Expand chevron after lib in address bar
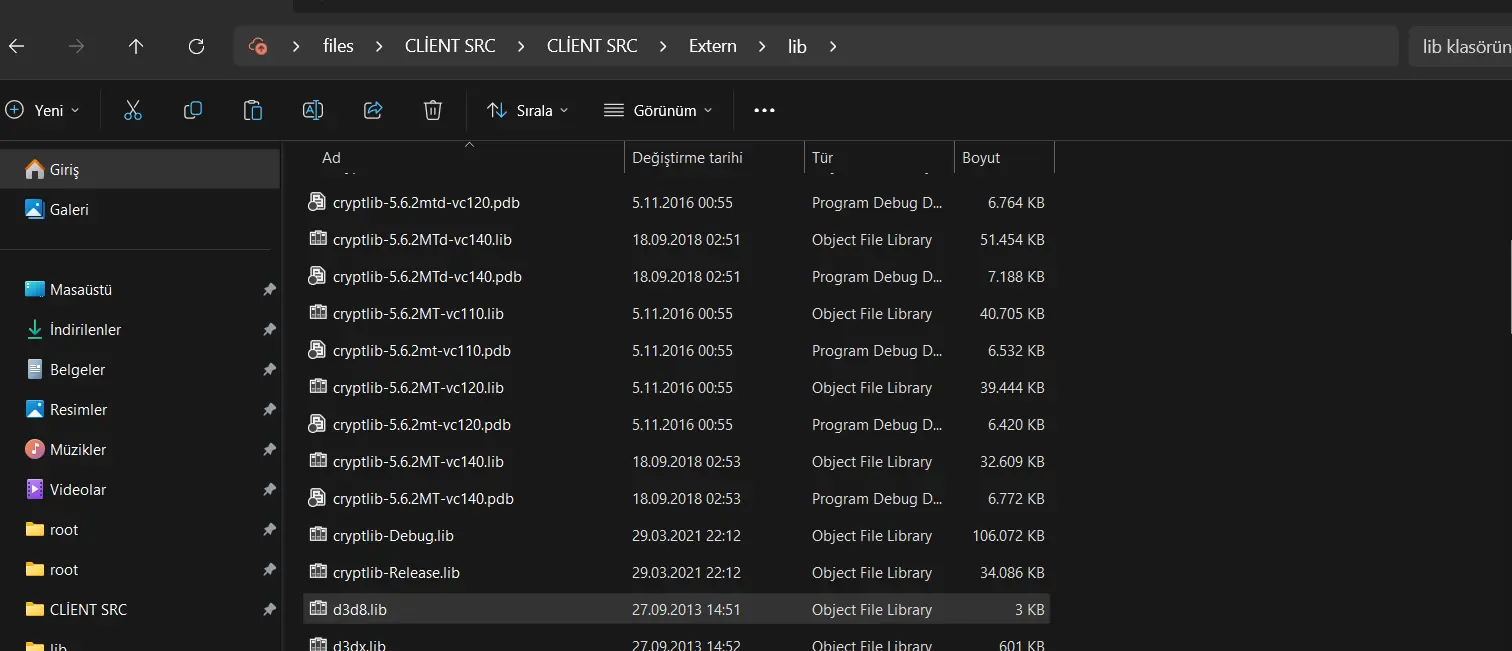This screenshot has height=651, width=1512. click(833, 46)
